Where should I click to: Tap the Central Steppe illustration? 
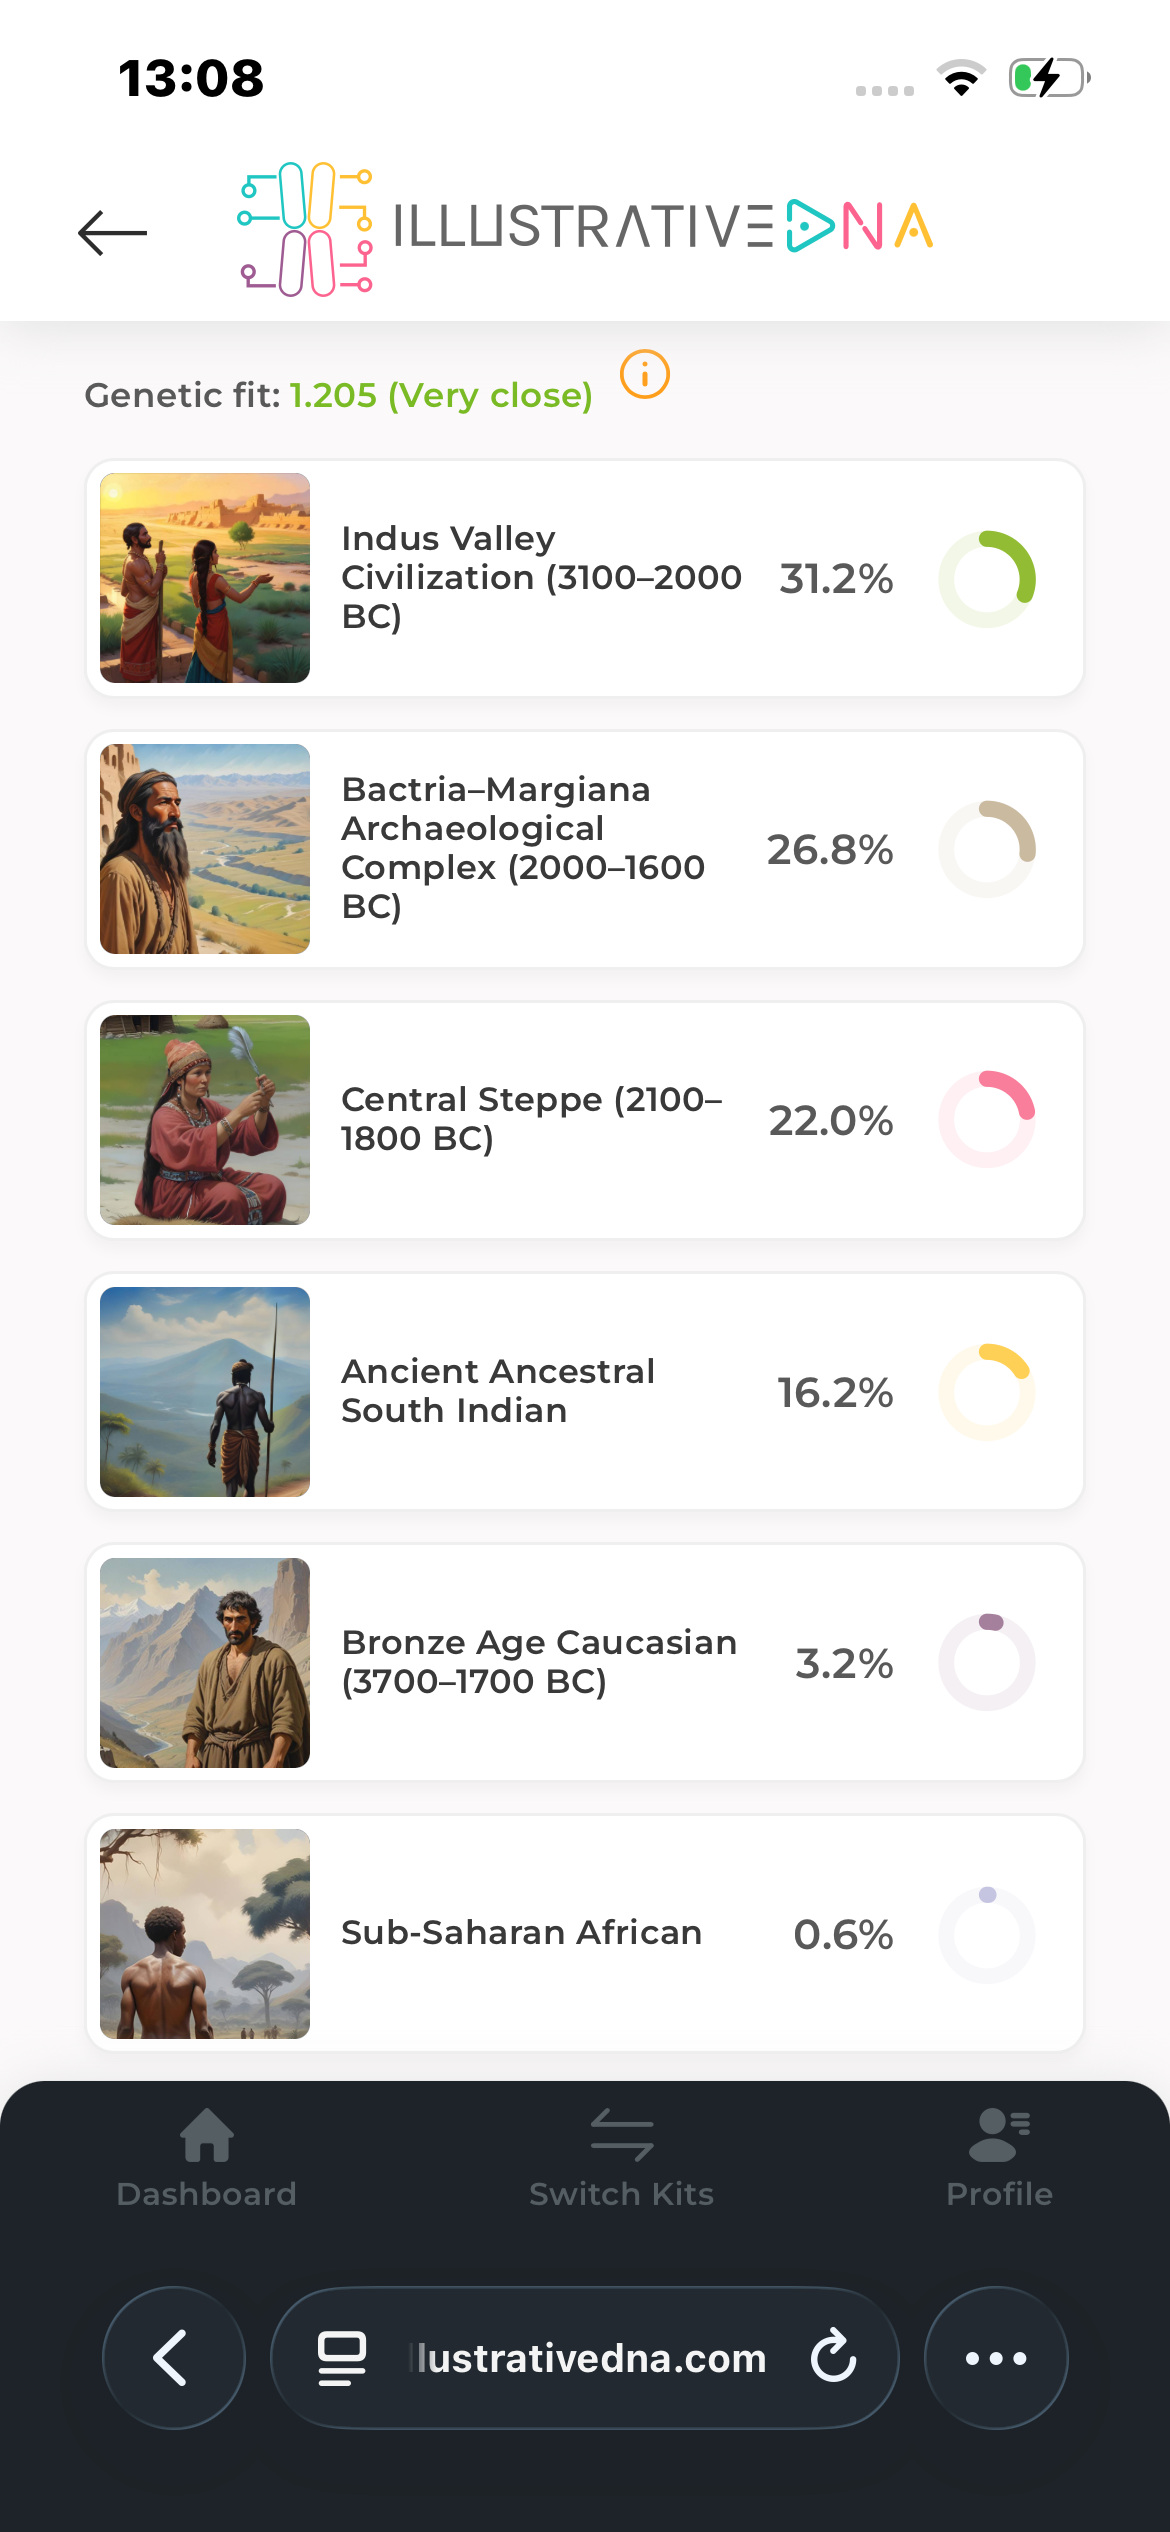205,1120
